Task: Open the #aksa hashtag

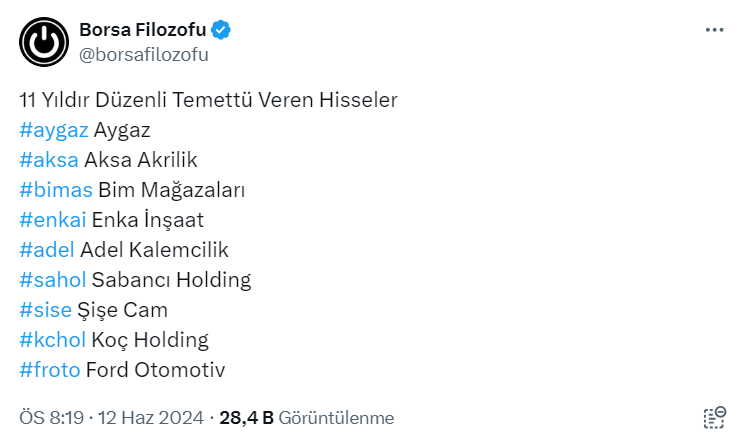Action: point(48,160)
